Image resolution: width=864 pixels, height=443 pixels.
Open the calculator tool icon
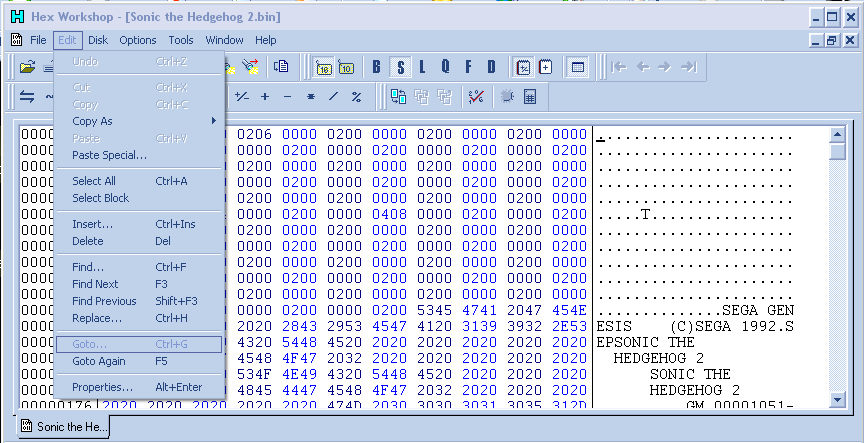pos(530,96)
